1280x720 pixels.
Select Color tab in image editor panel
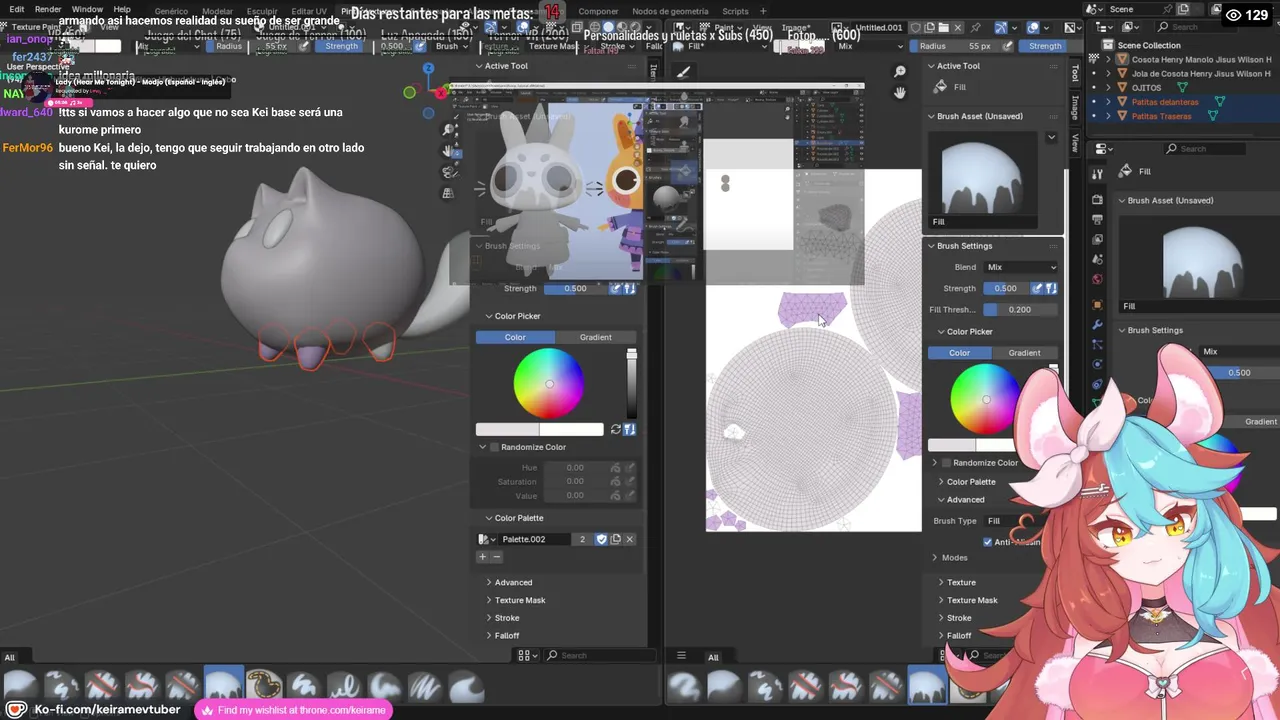[x=959, y=353]
